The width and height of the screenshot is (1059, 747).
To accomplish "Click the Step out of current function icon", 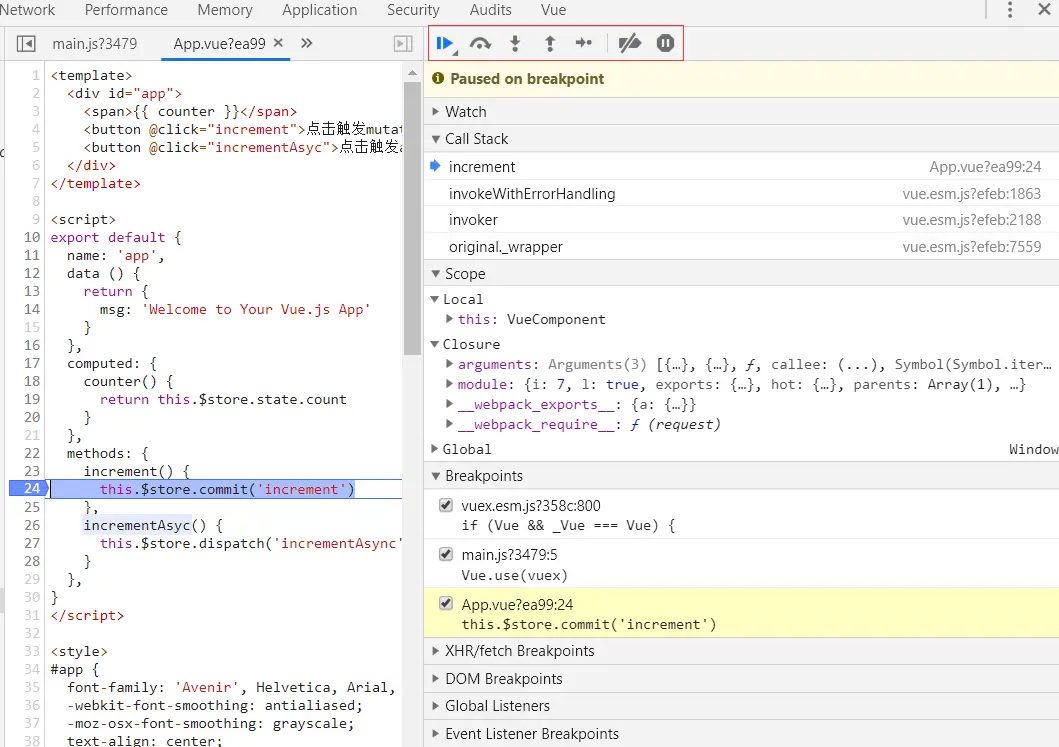I will pyautogui.click(x=549, y=43).
